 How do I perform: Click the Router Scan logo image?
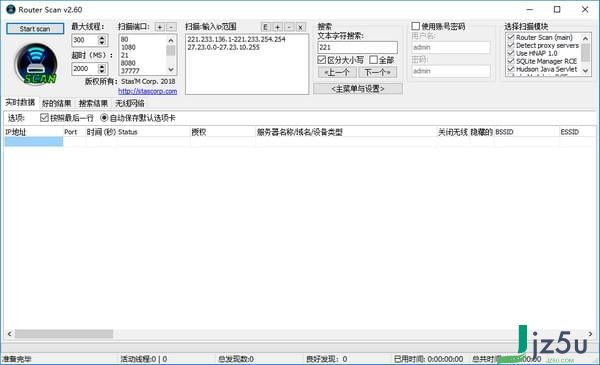(x=36, y=64)
